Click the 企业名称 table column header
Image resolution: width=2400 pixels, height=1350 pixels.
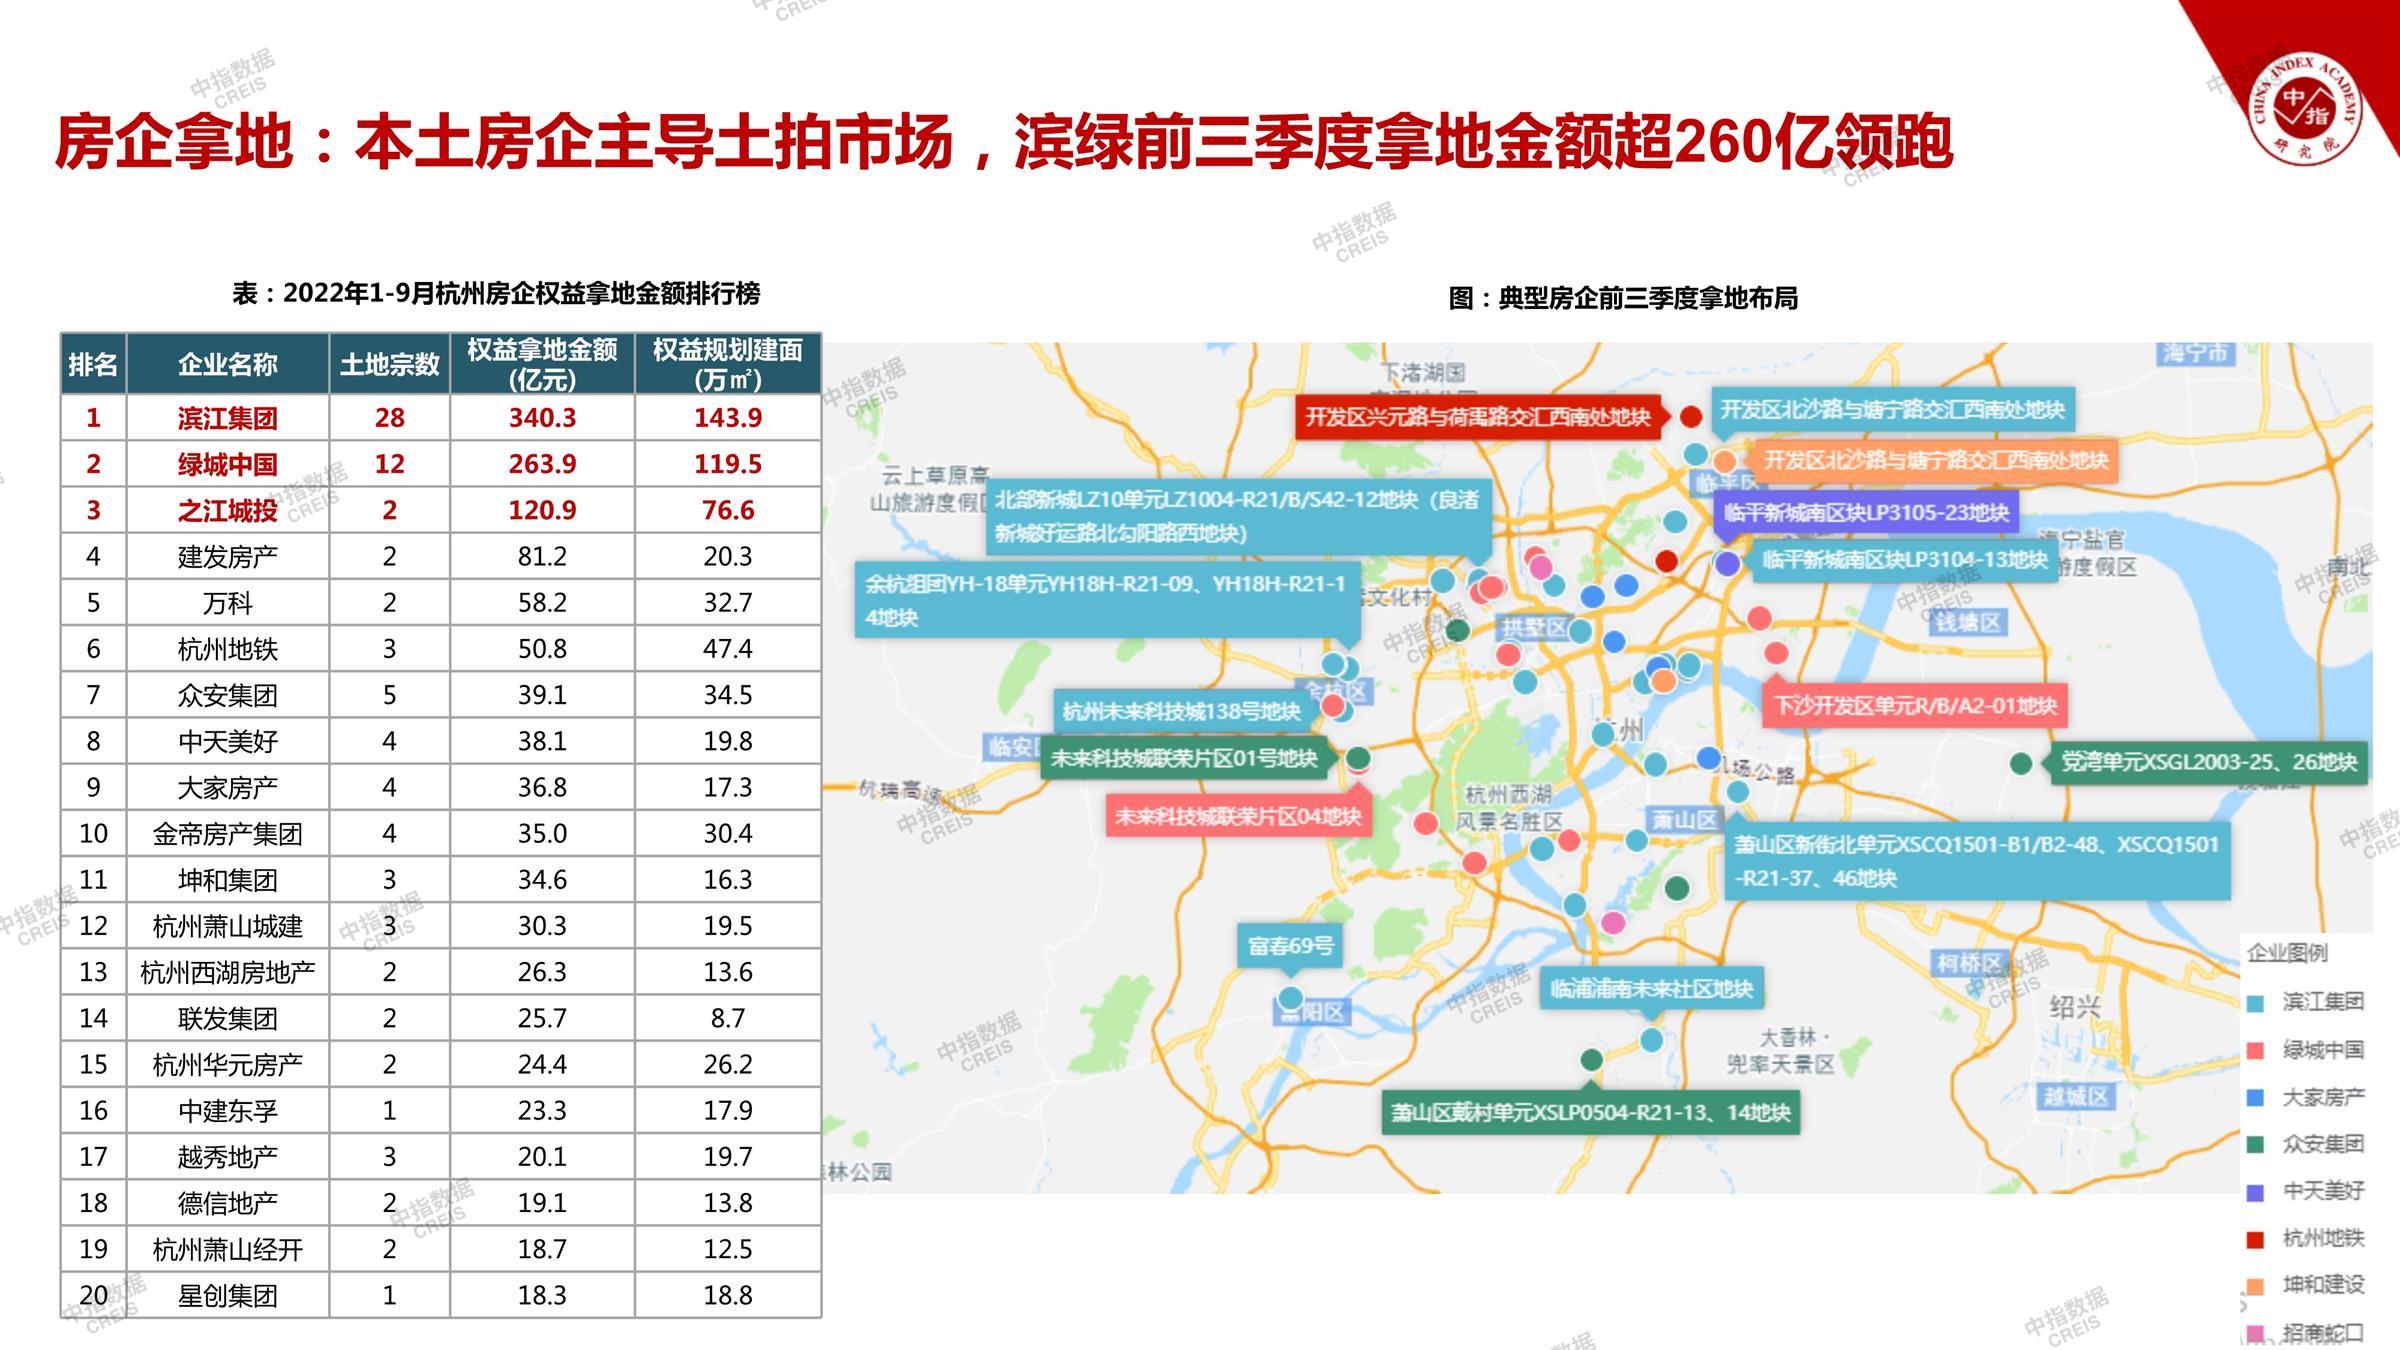(x=227, y=364)
